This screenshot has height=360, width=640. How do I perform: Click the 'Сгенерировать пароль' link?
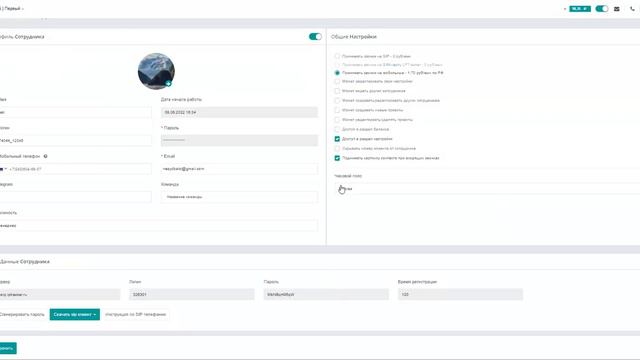(22, 314)
